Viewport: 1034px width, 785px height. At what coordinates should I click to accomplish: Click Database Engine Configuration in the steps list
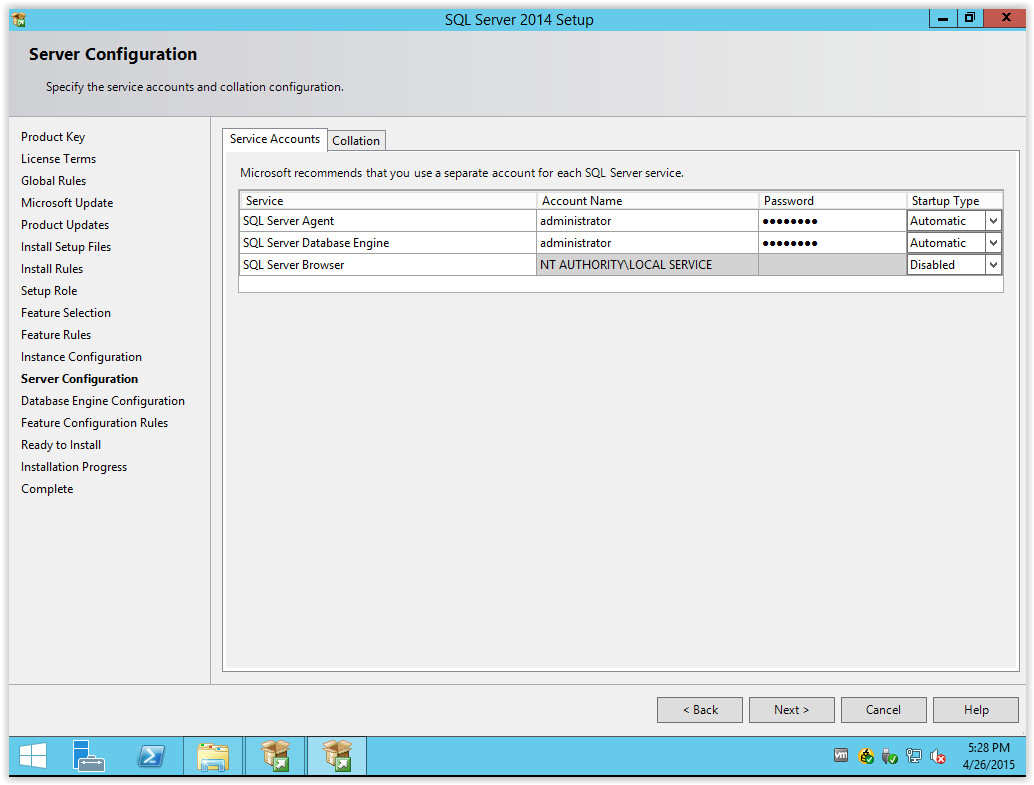click(x=102, y=401)
